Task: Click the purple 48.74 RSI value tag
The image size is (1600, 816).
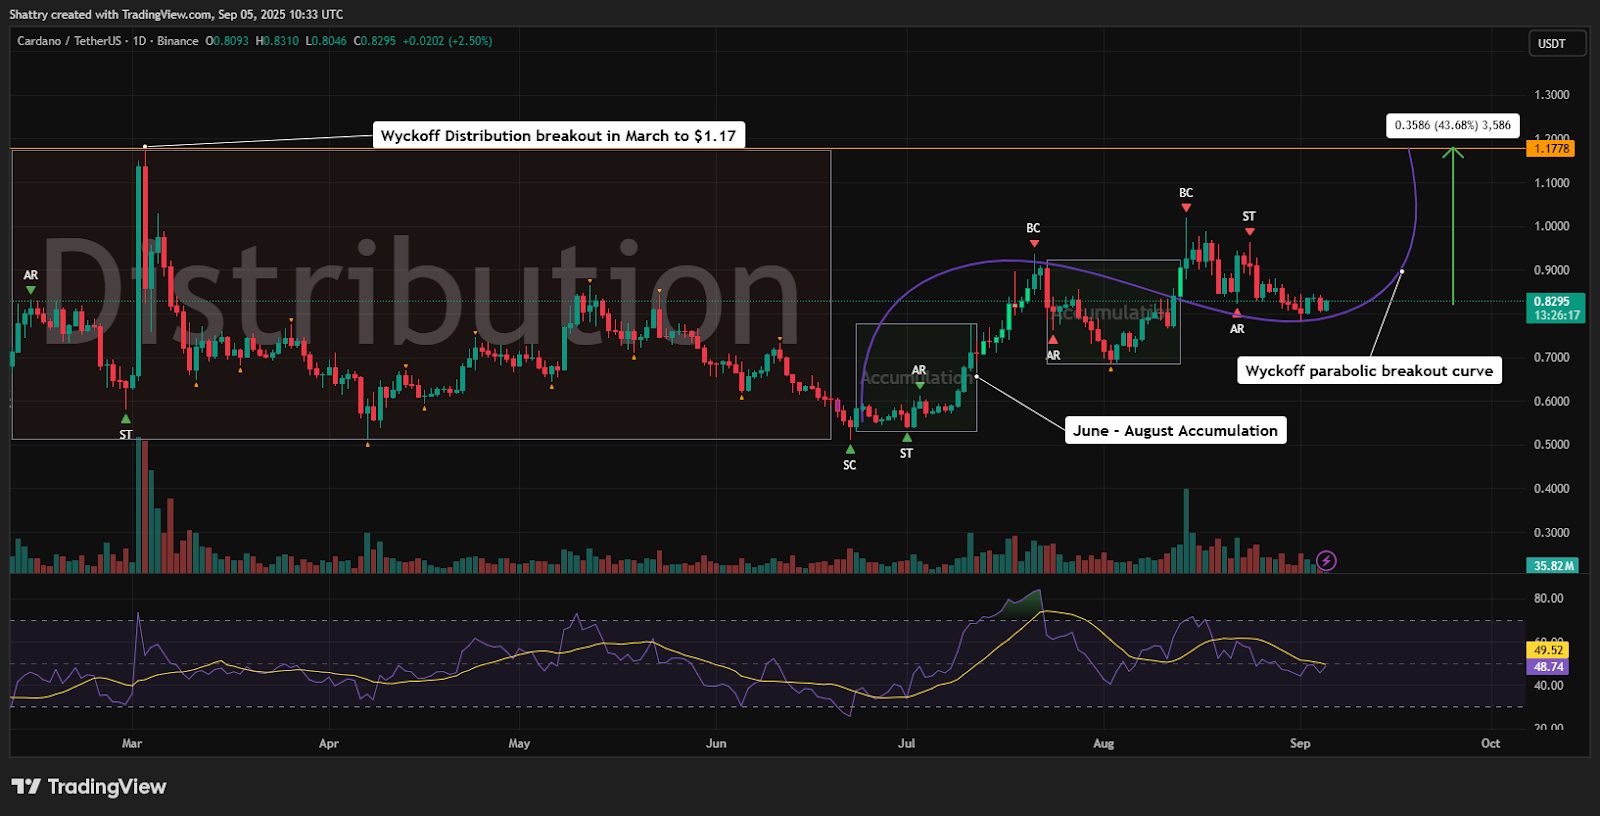Action: [x=1548, y=667]
